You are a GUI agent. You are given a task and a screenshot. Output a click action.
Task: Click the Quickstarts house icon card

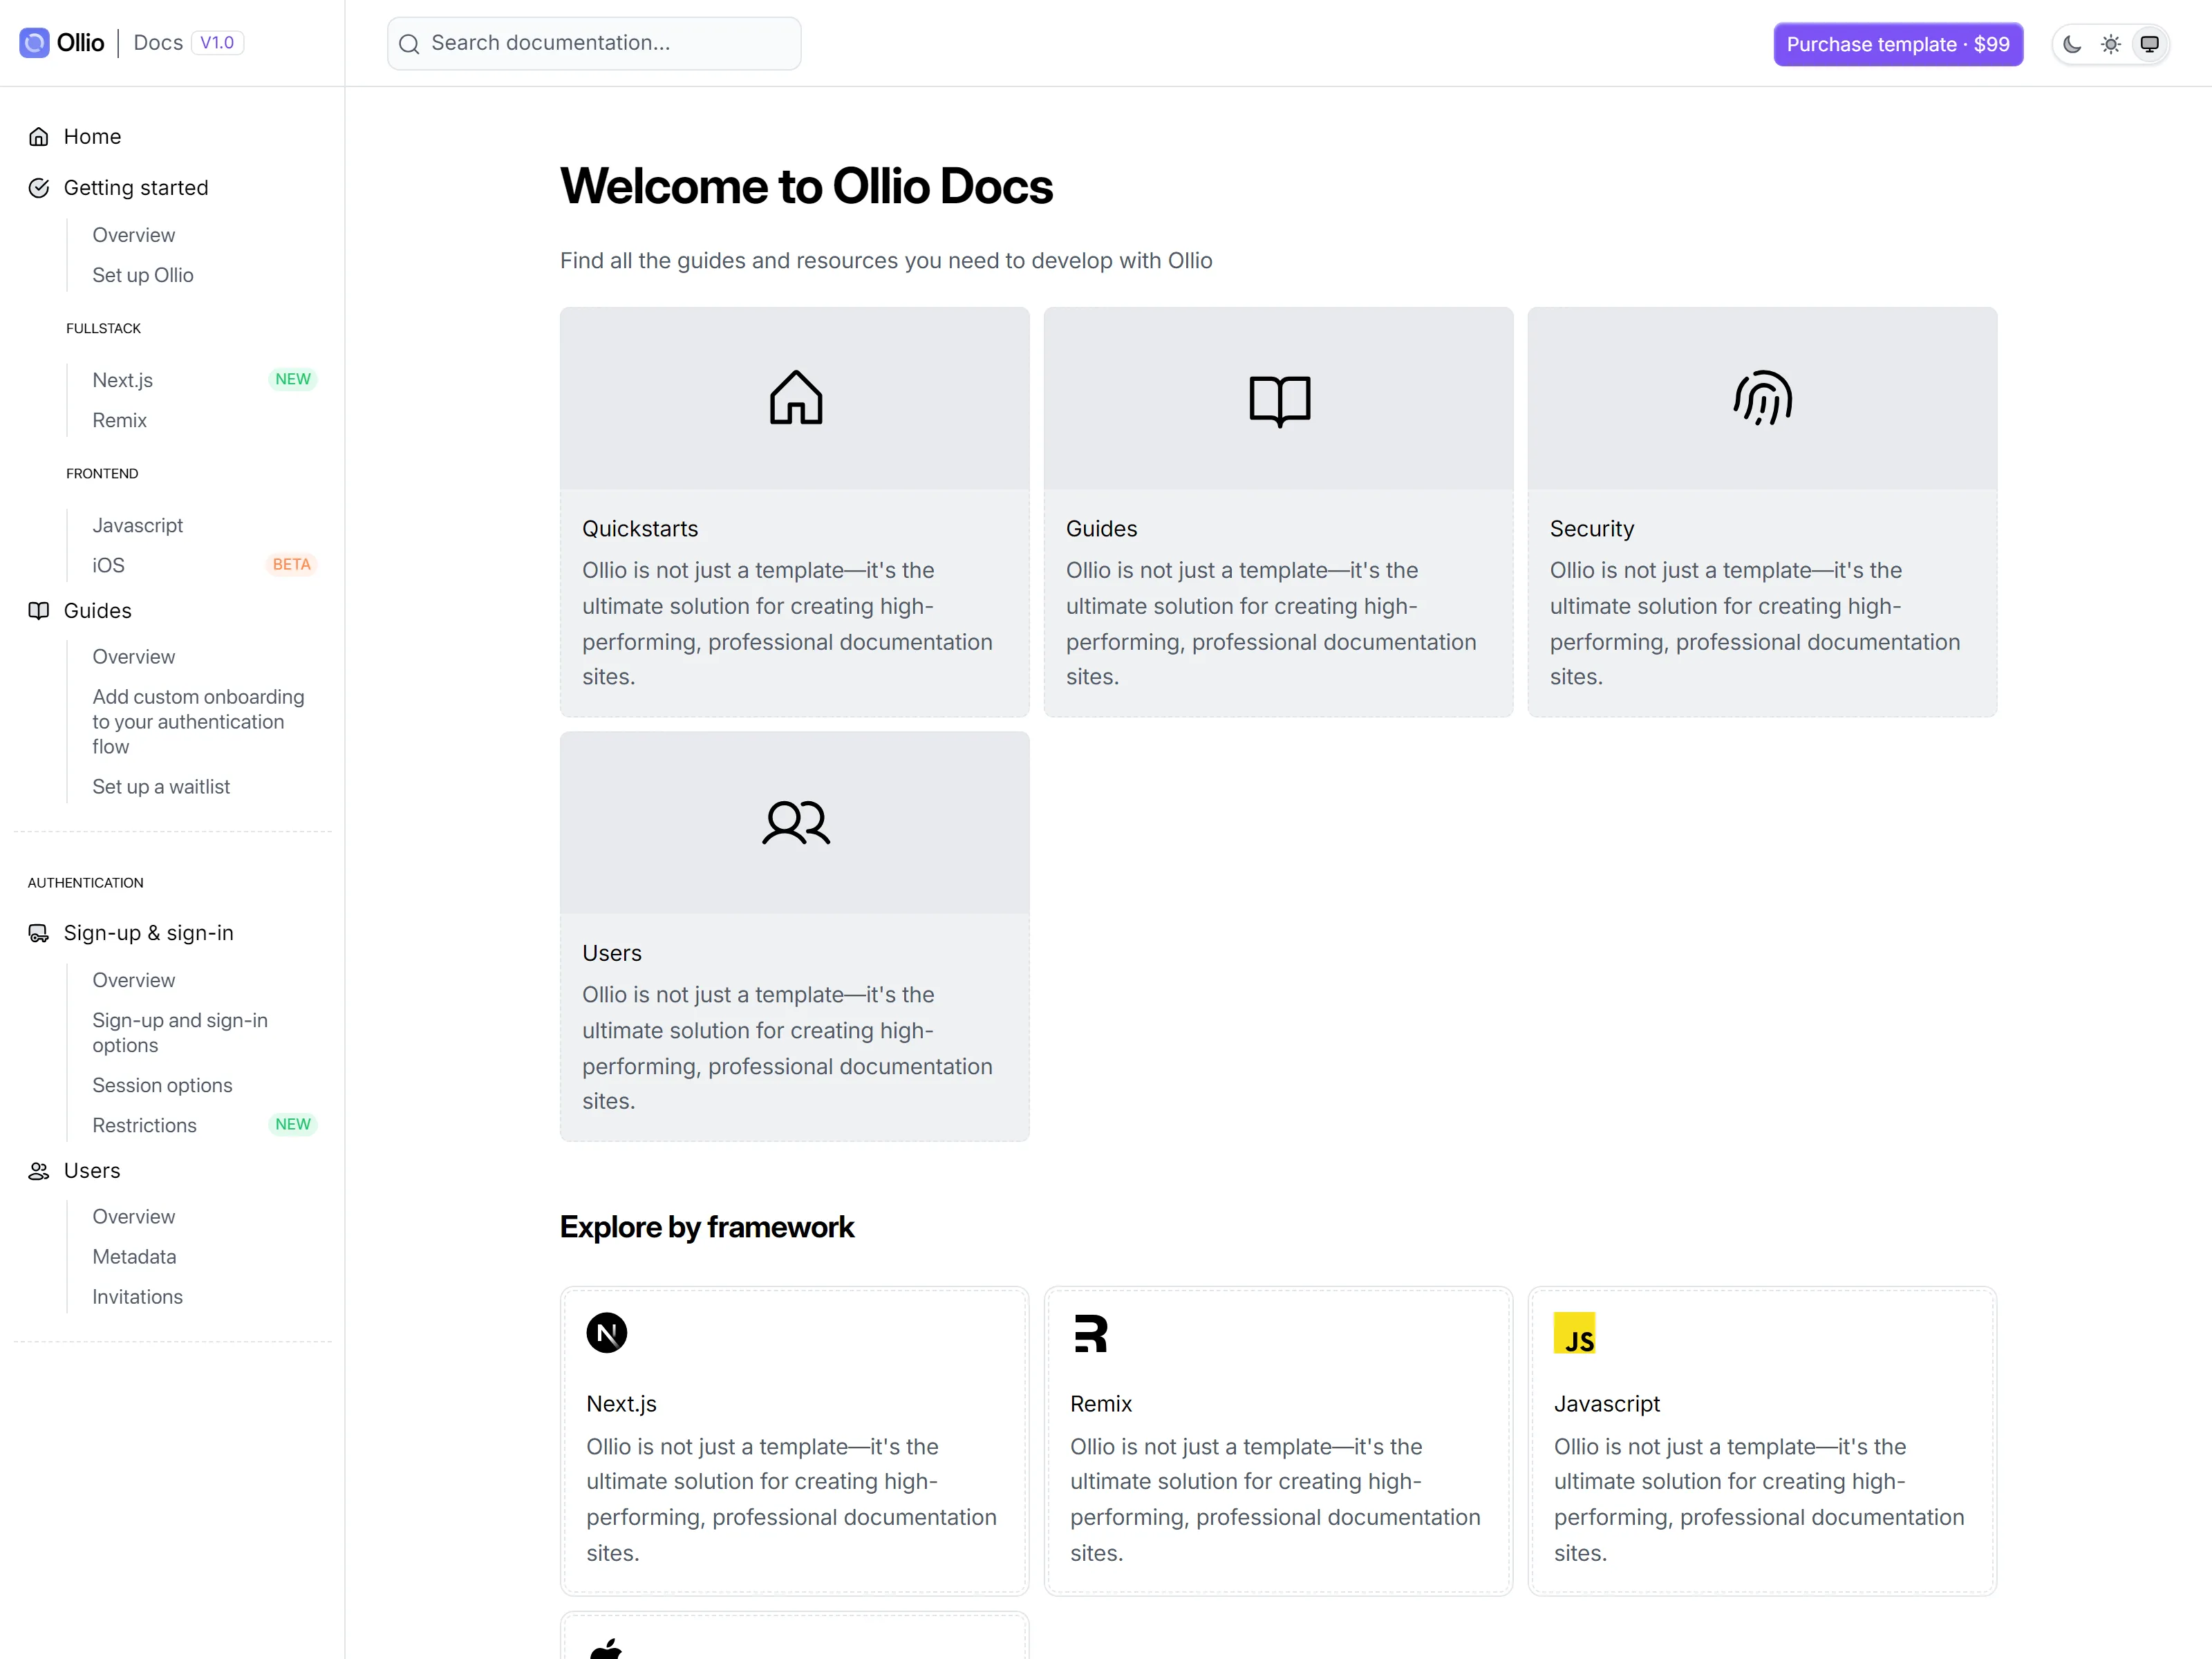point(795,512)
